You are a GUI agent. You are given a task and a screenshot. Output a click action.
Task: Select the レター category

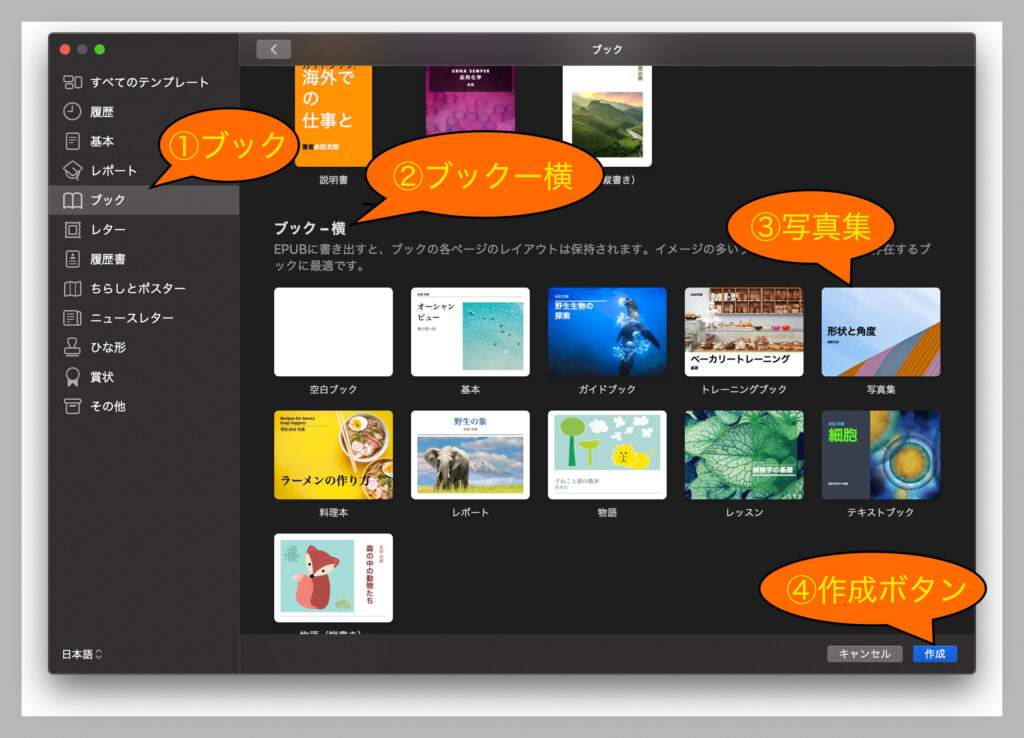coord(144,229)
